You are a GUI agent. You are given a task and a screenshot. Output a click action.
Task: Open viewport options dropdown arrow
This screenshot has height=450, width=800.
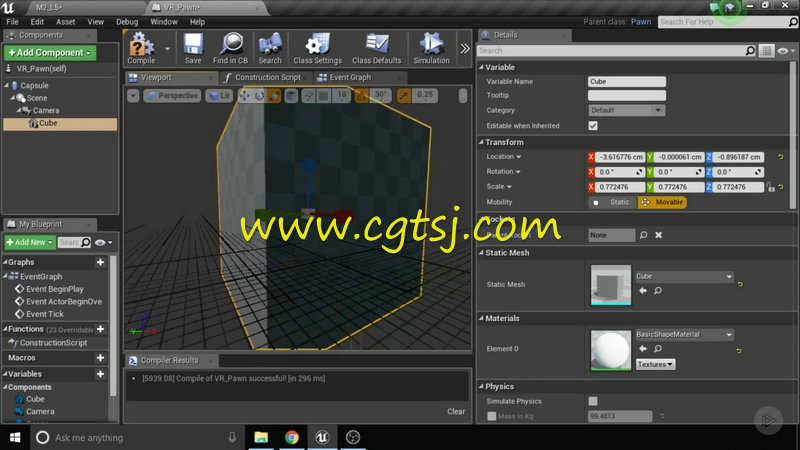click(x=133, y=95)
